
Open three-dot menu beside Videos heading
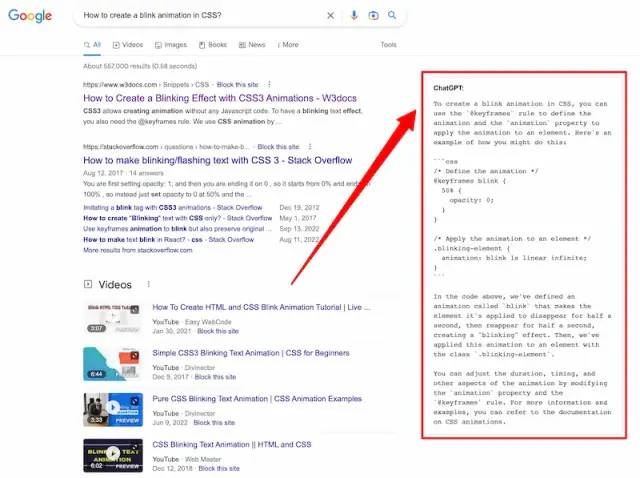tap(149, 284)
